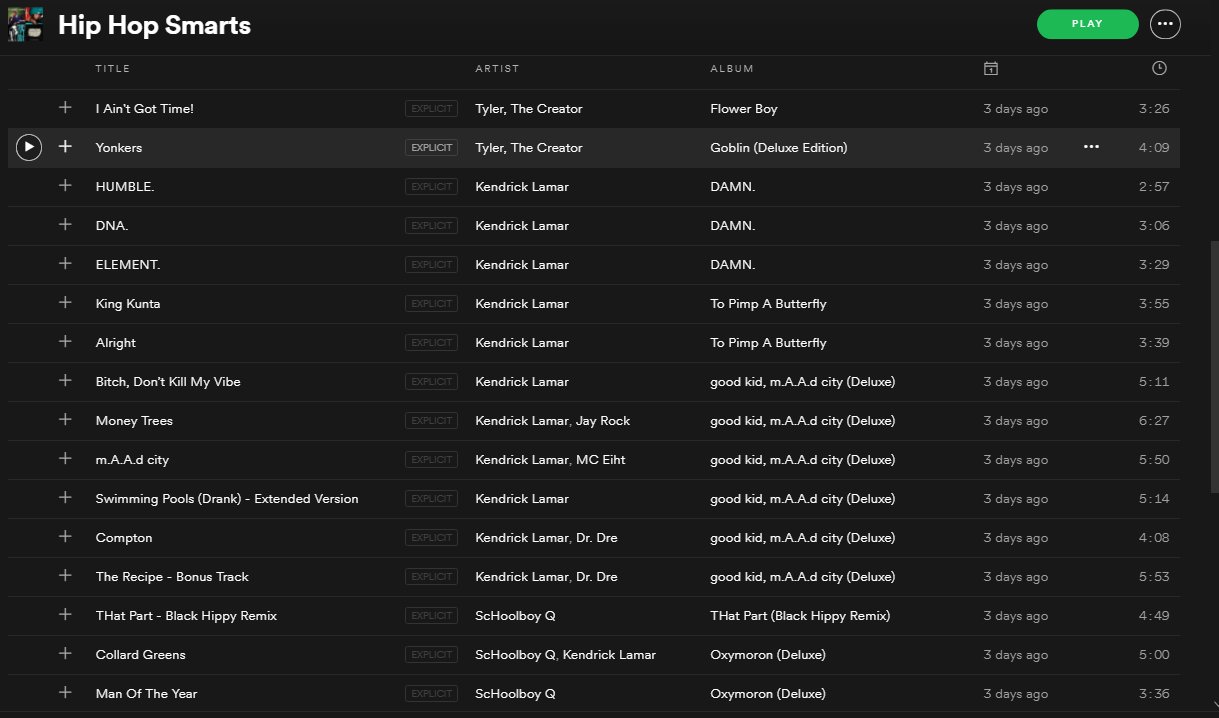The height and width of the screenshot is (718, 1219).
Task: Save m.A.A.d city track with plus
Action: (65, 458)
